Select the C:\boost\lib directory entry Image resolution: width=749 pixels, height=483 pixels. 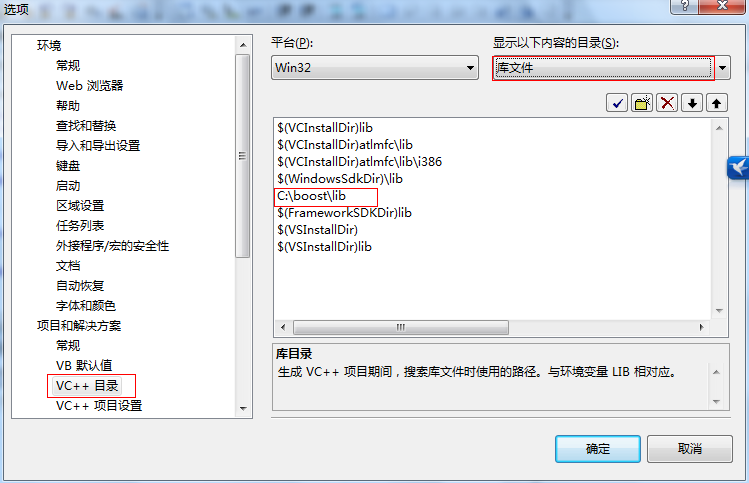[x=311, y=196]
